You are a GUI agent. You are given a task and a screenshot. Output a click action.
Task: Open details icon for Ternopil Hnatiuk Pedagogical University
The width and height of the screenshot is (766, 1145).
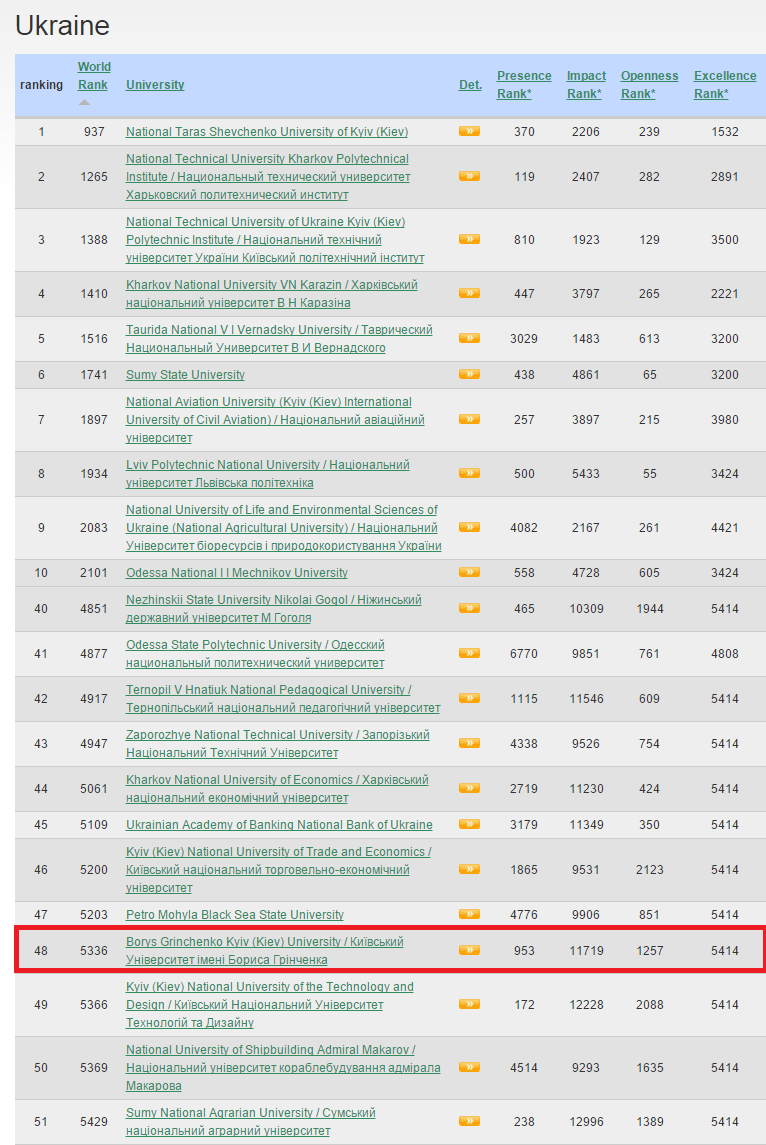pos(469,698)
